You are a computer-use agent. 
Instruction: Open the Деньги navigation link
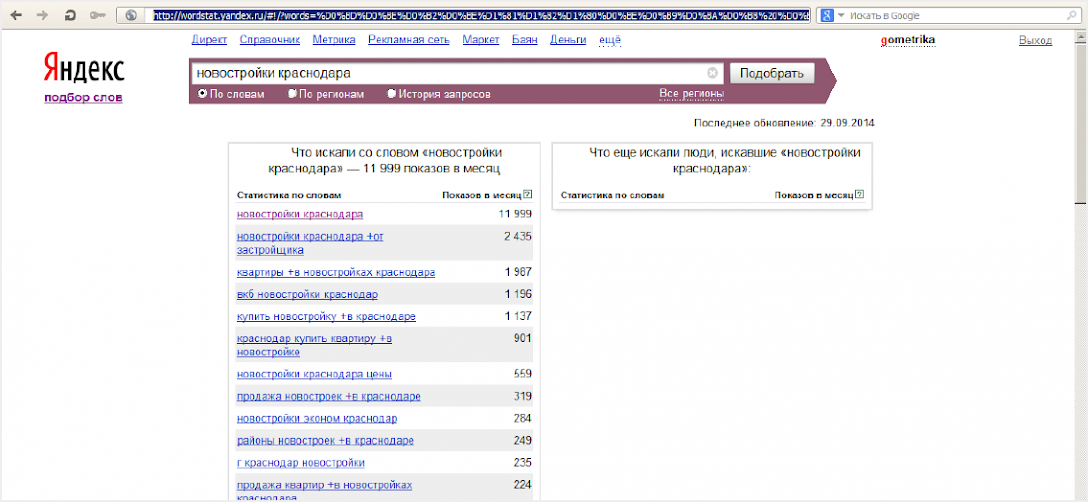tap(568, 40)
